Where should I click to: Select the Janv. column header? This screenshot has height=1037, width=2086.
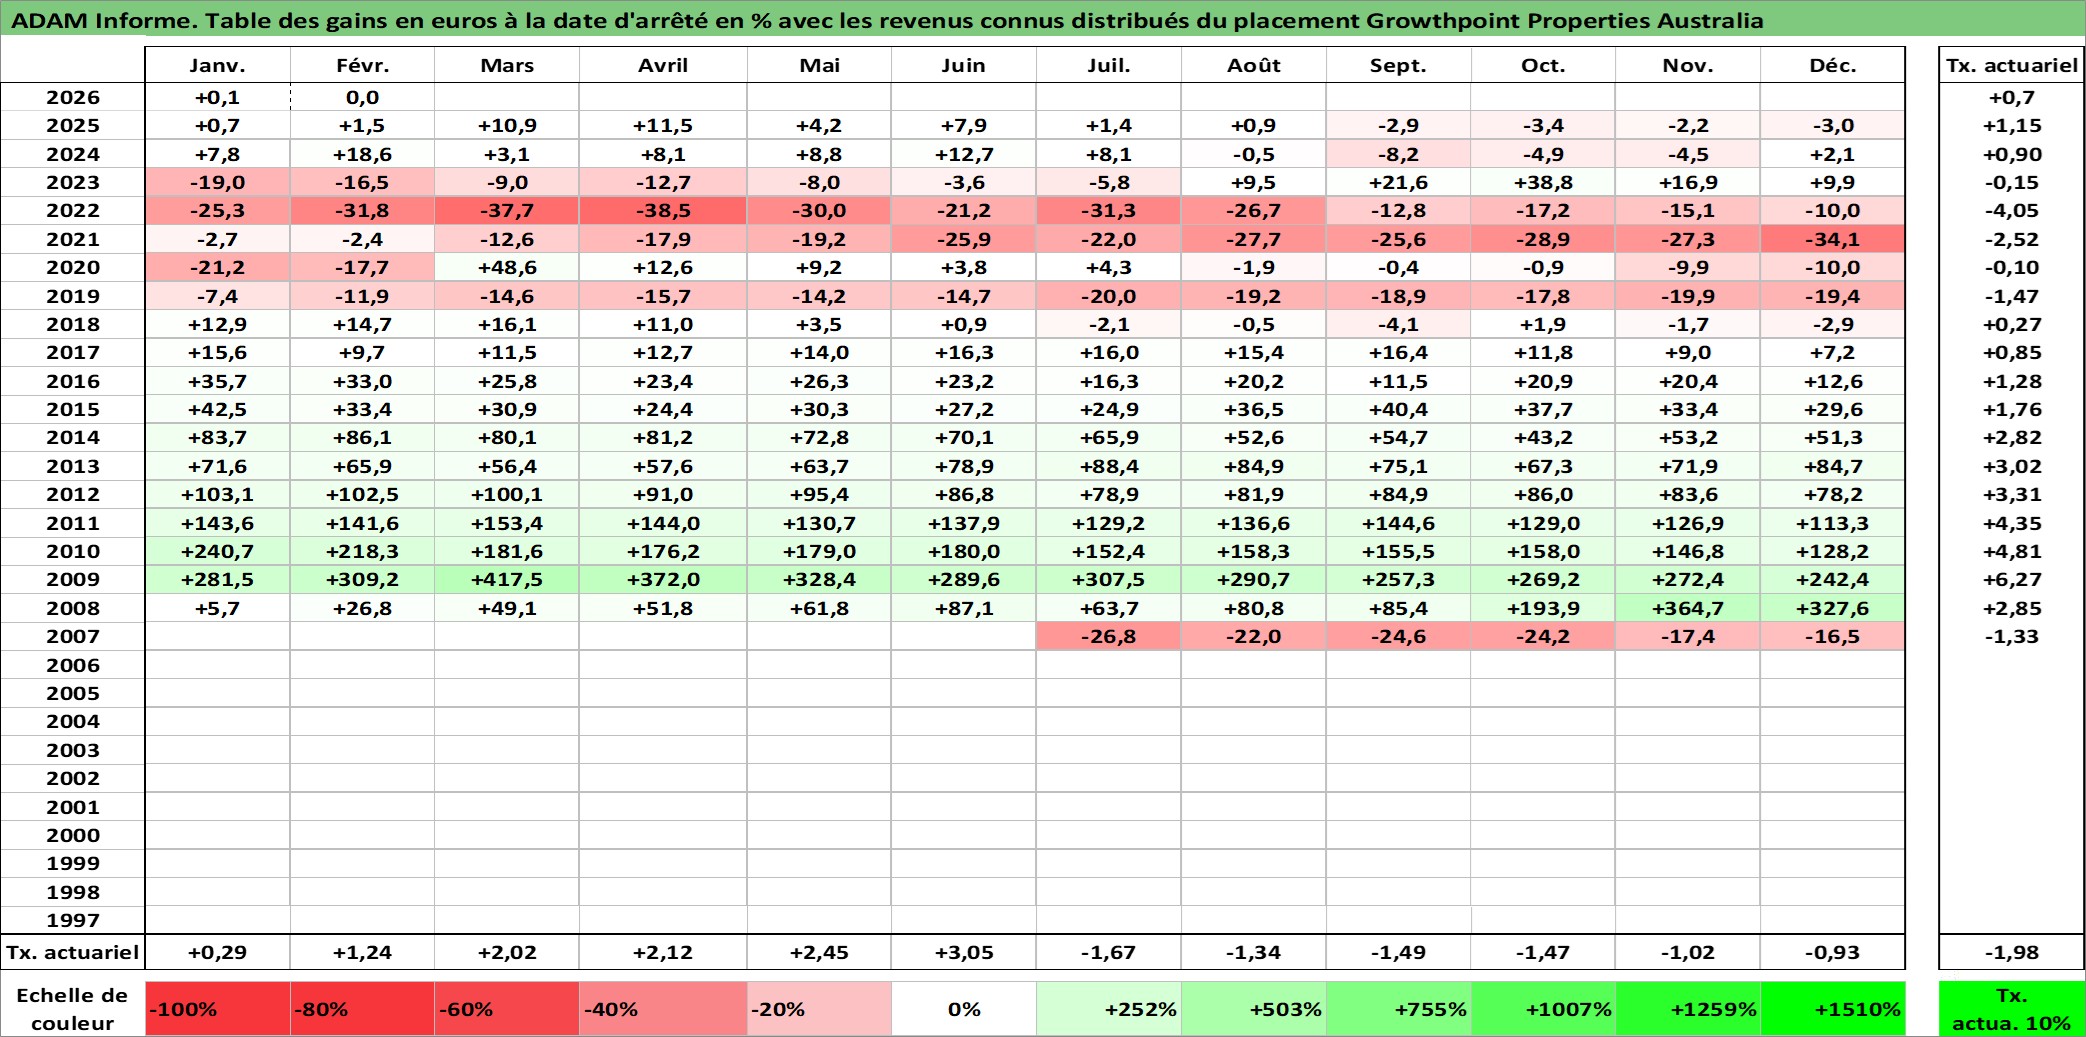217,65
